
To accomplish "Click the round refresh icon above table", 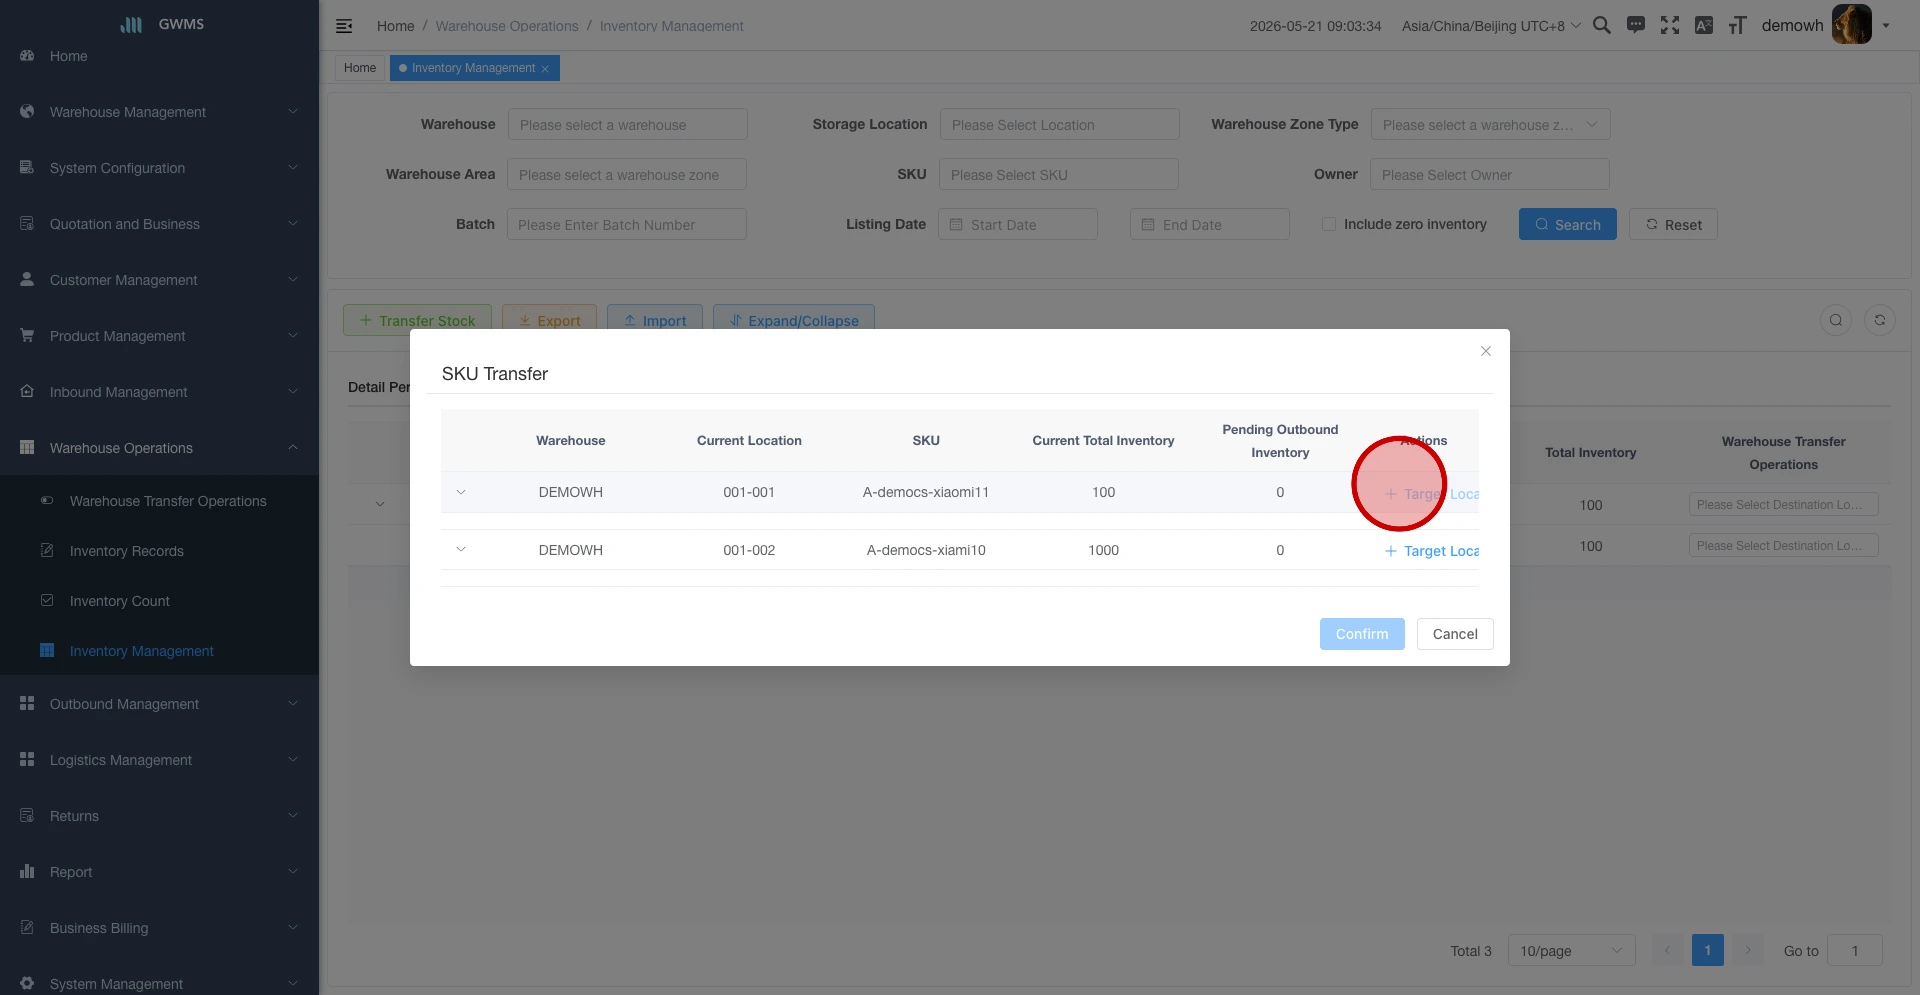I will [1880, 320].
